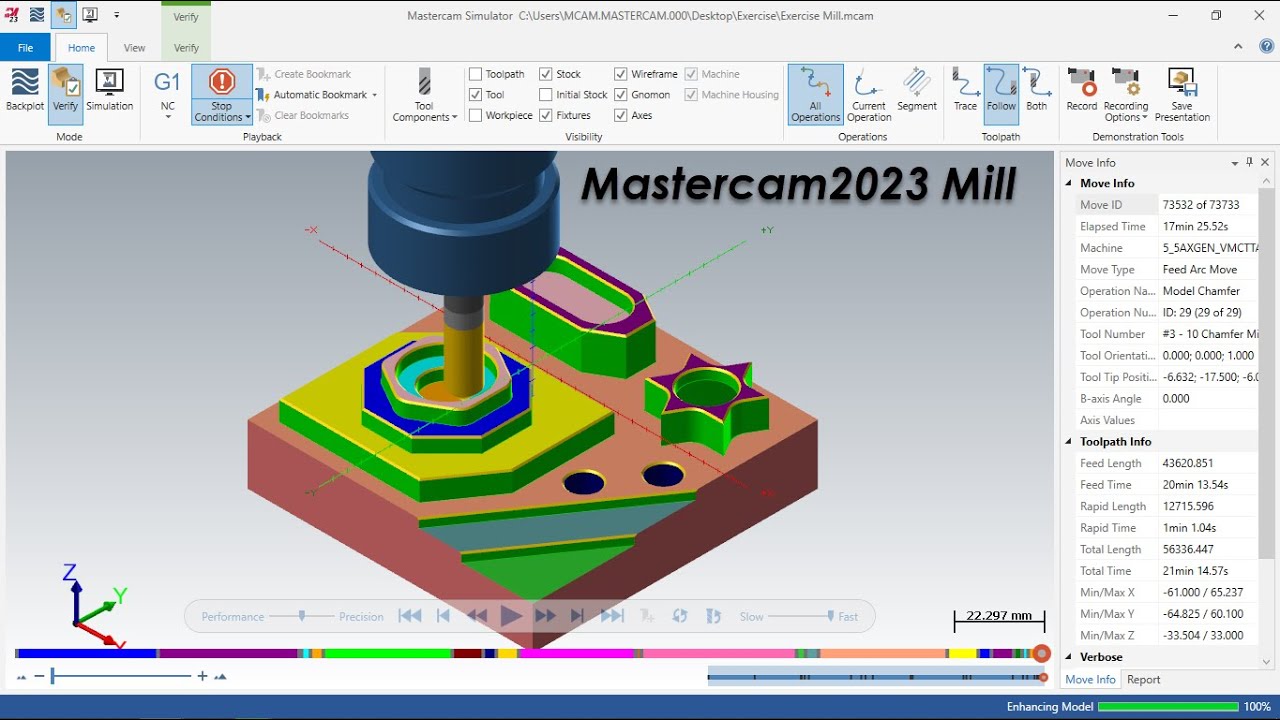Step forward one move
This screenshot has width=1280, height=720.
(577, 616)
